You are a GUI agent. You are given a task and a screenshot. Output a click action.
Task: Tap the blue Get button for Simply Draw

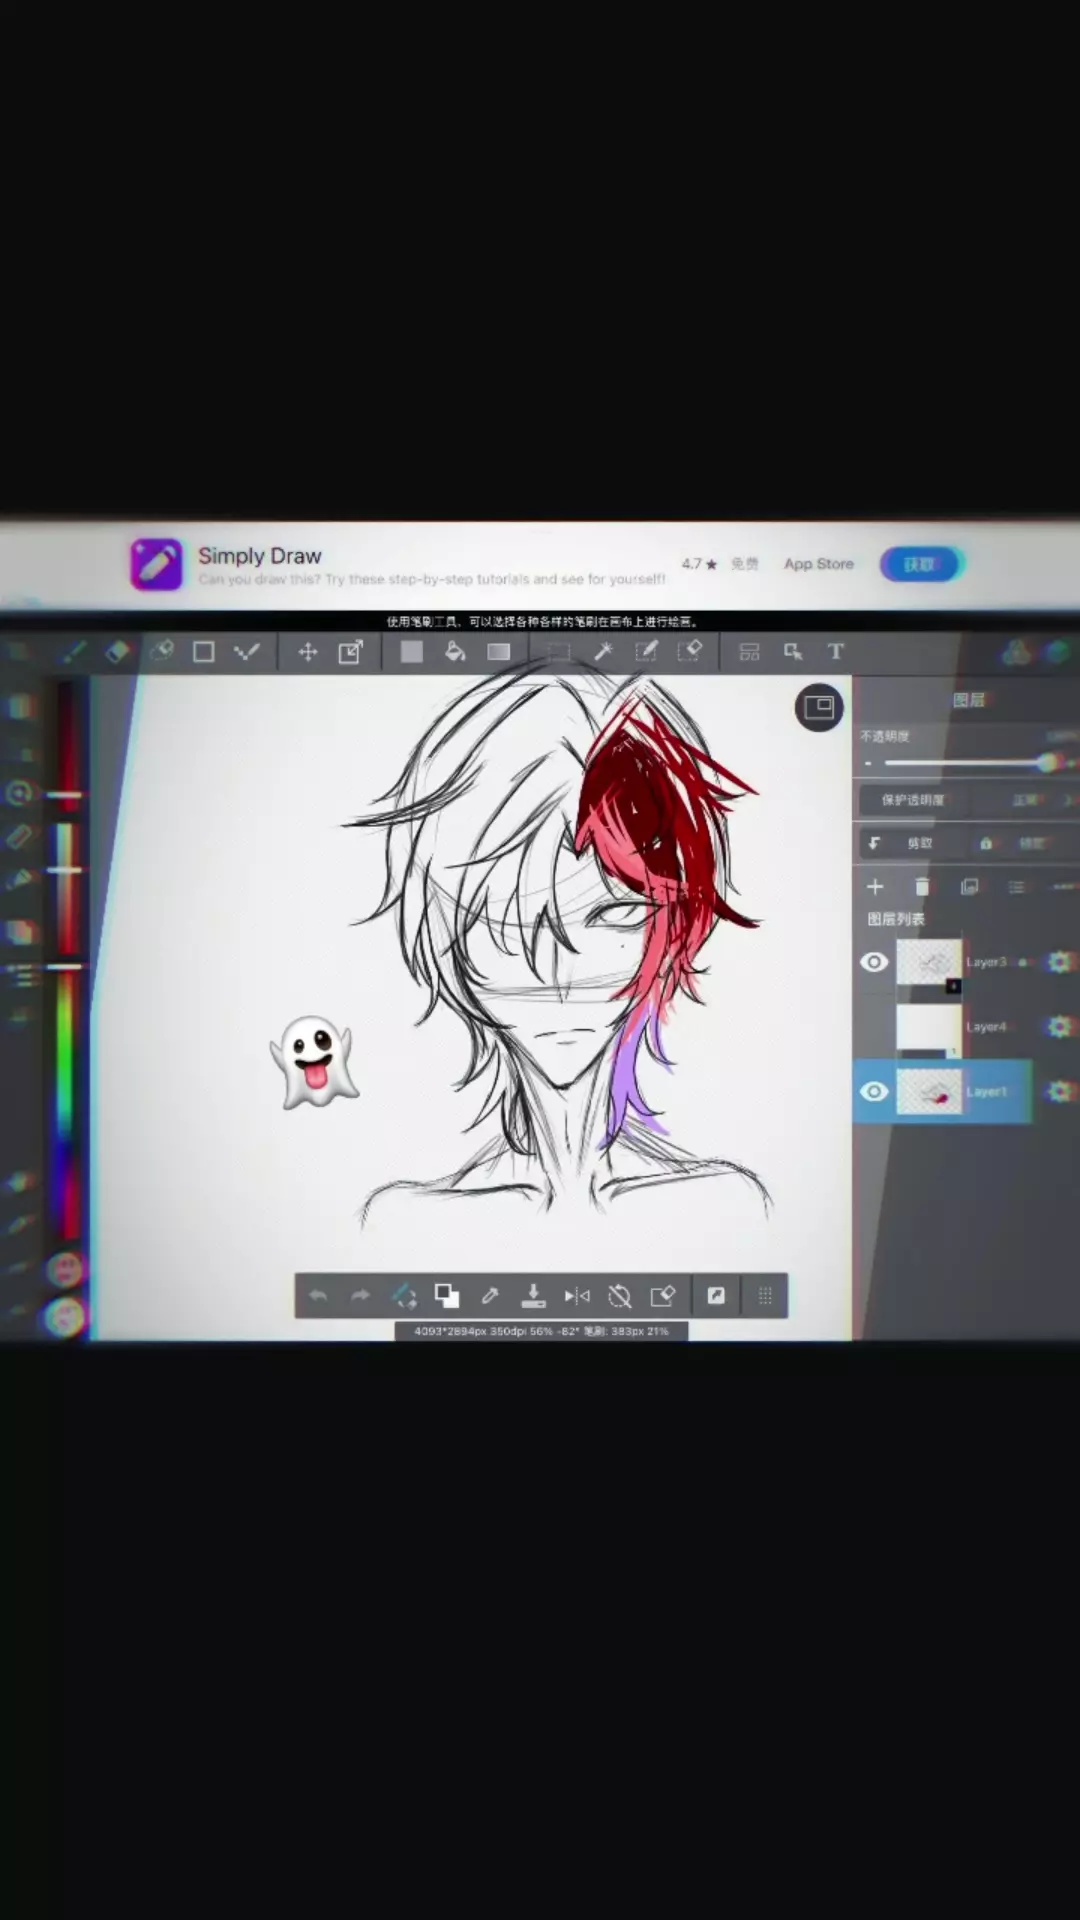(x=920, y=564)
